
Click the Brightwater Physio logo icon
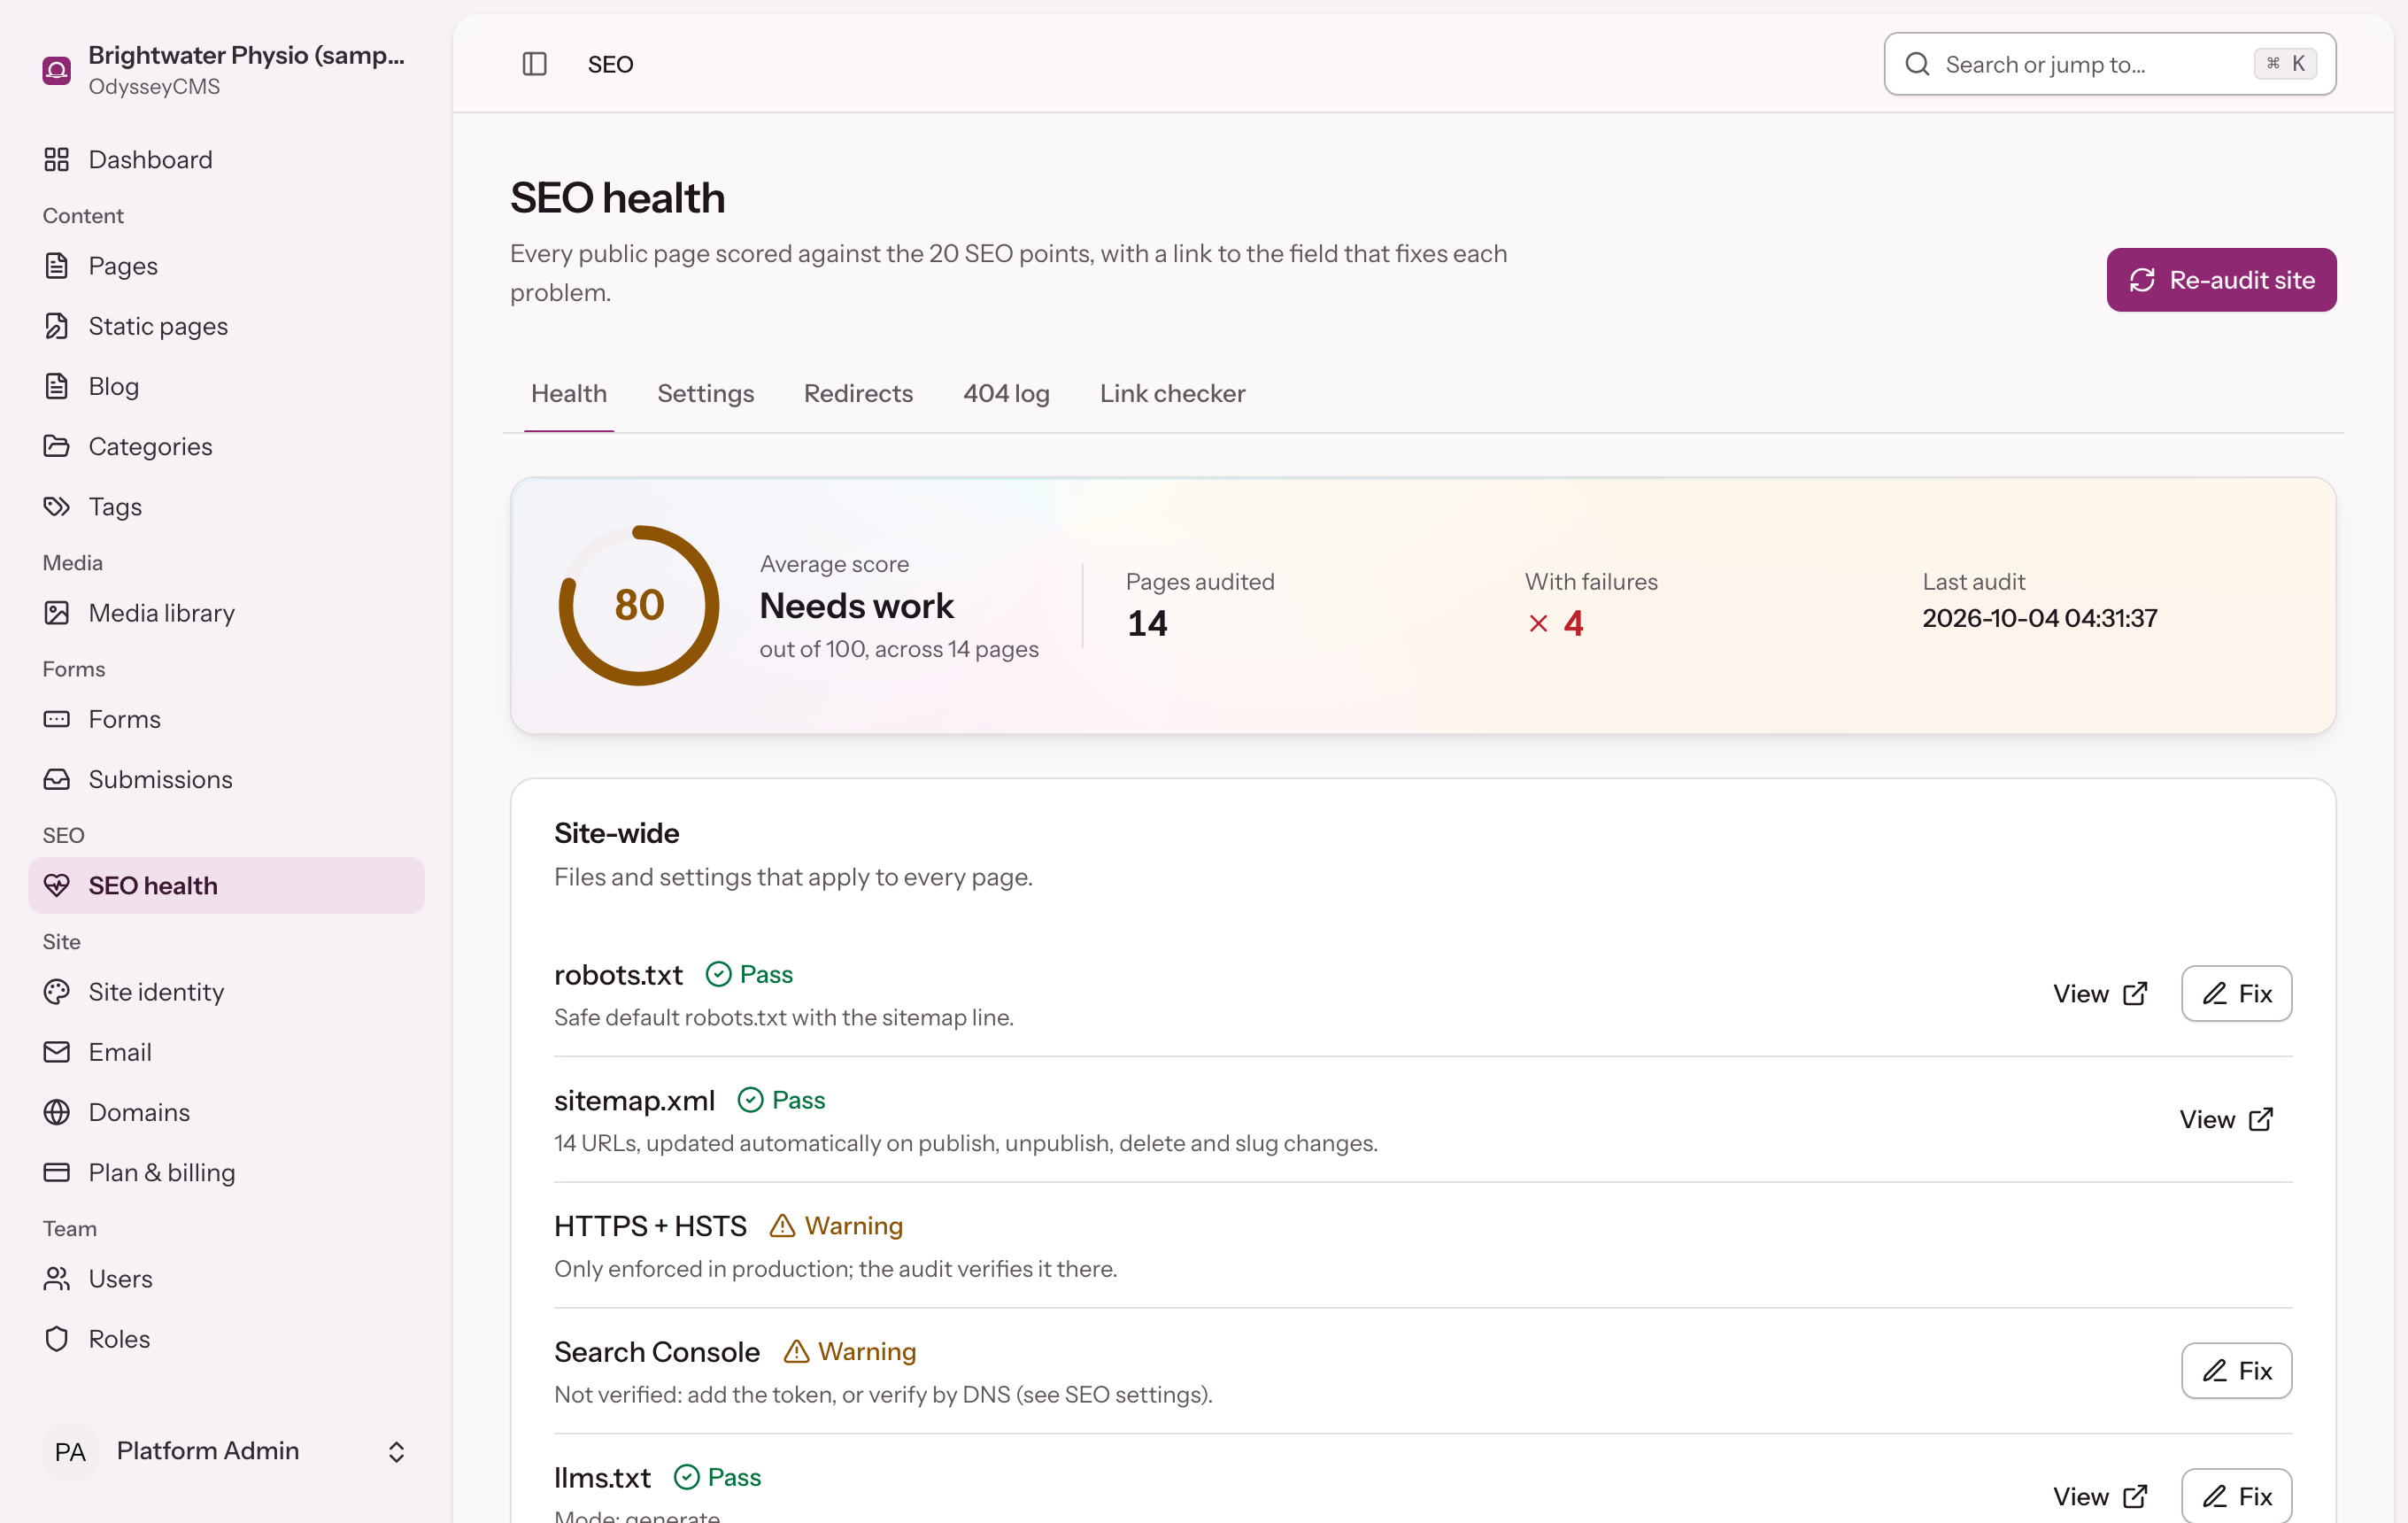(x=57, y=70)
